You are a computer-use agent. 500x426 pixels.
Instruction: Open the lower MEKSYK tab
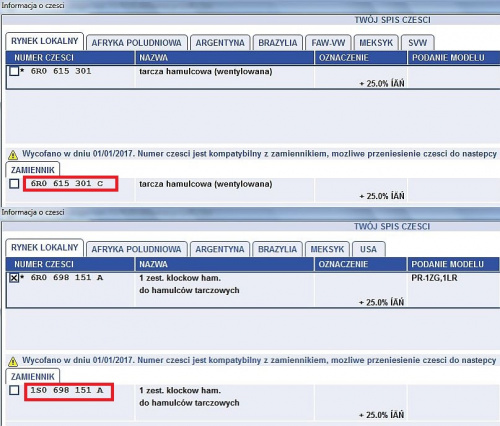[x=327, y=249]
